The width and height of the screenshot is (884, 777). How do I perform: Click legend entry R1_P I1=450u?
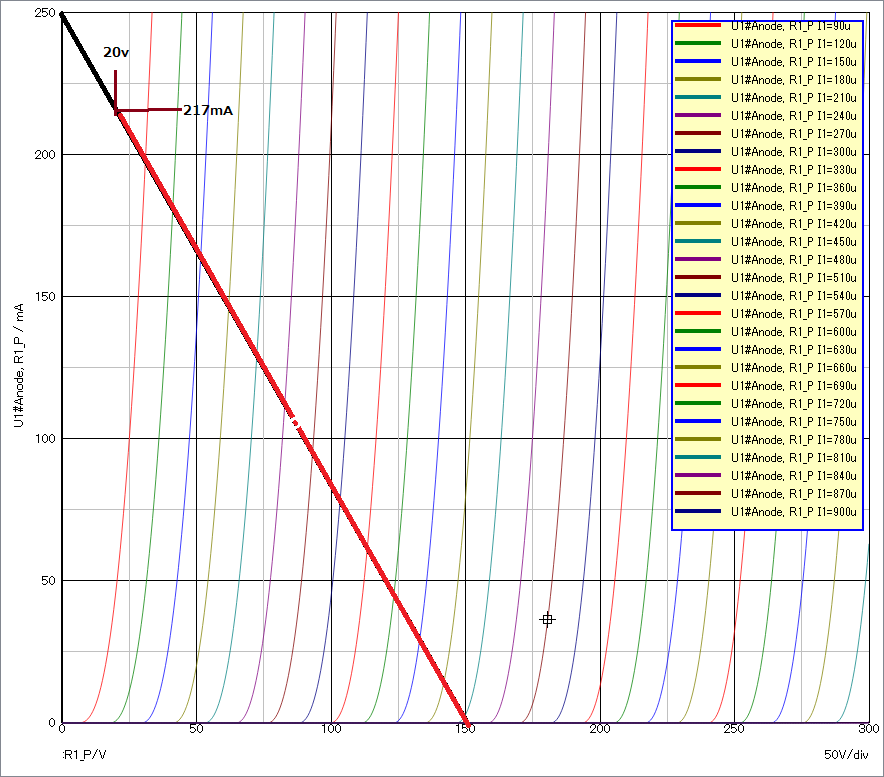(x=766, y=241)
